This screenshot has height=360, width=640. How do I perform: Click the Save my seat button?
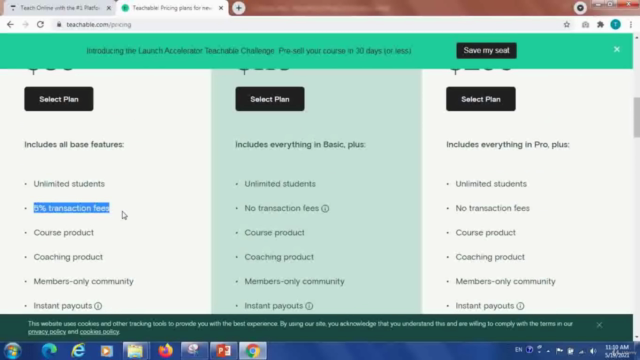click(x=486, y=51)
